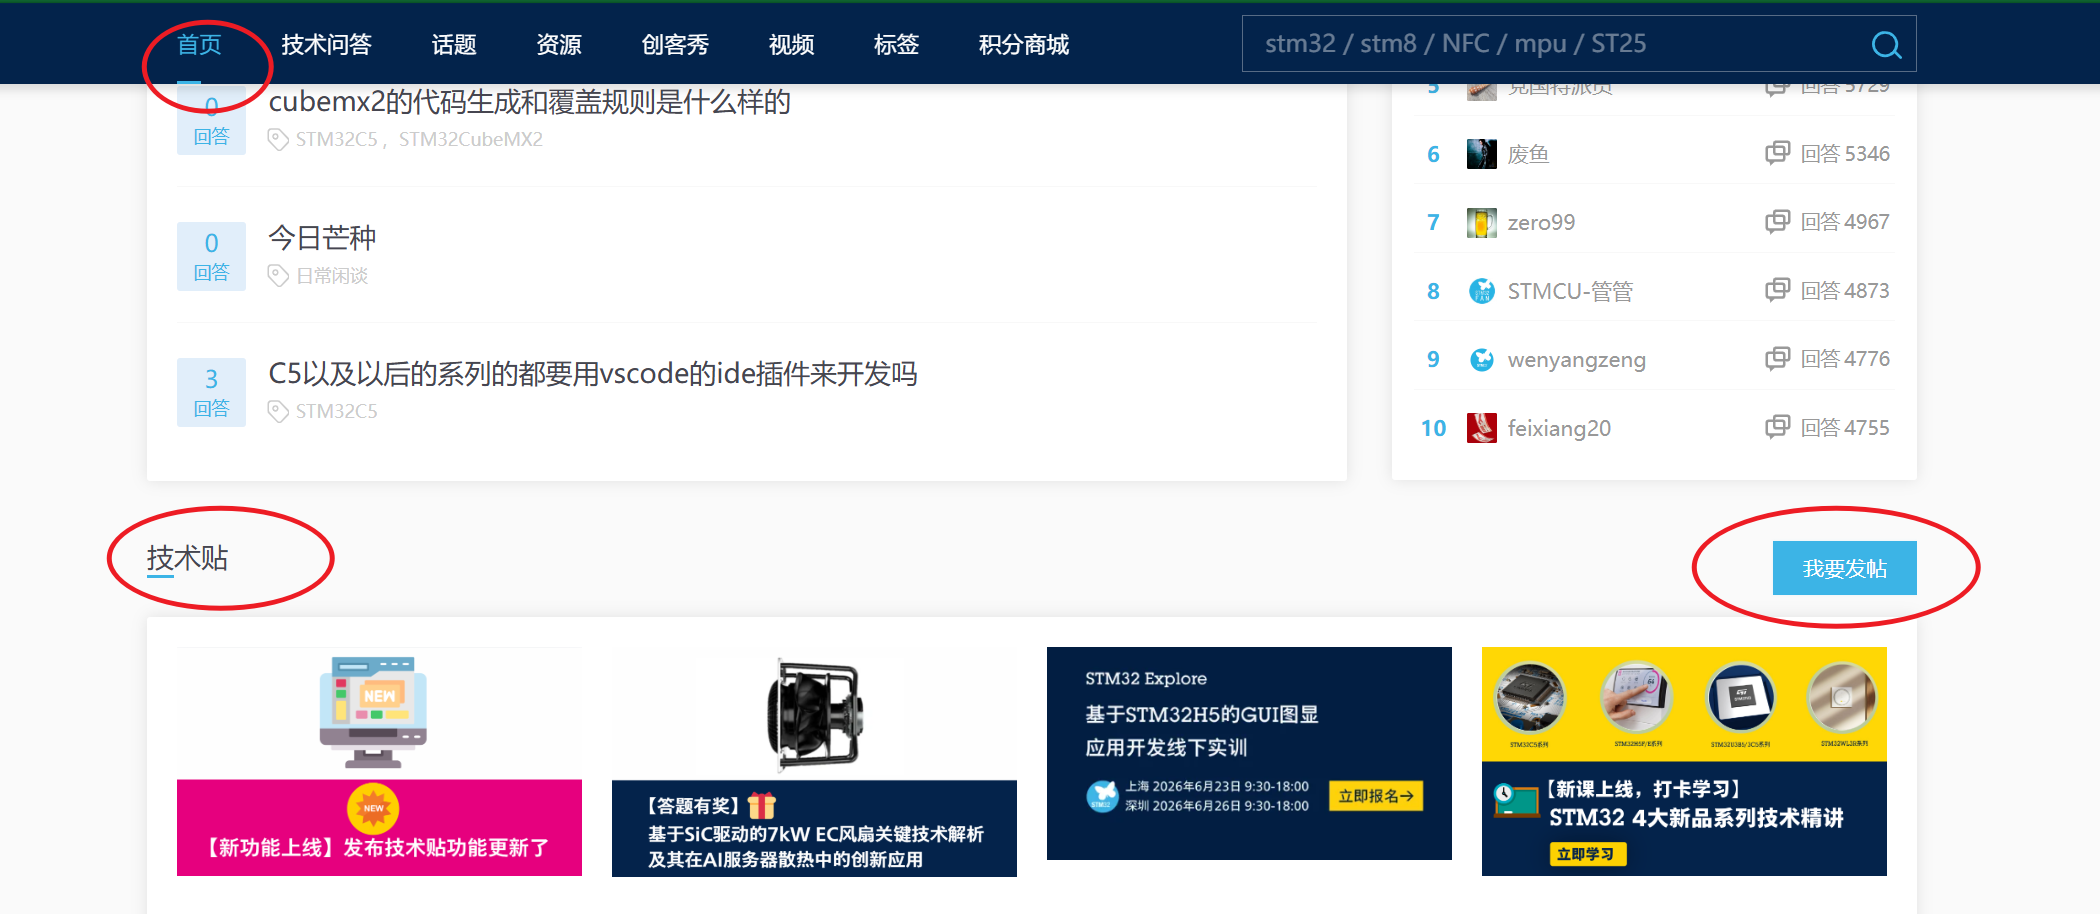This screenshot has width=2100, height=914.
Task: Open the 标签 nav item
Action: click(x=896, y=45)
